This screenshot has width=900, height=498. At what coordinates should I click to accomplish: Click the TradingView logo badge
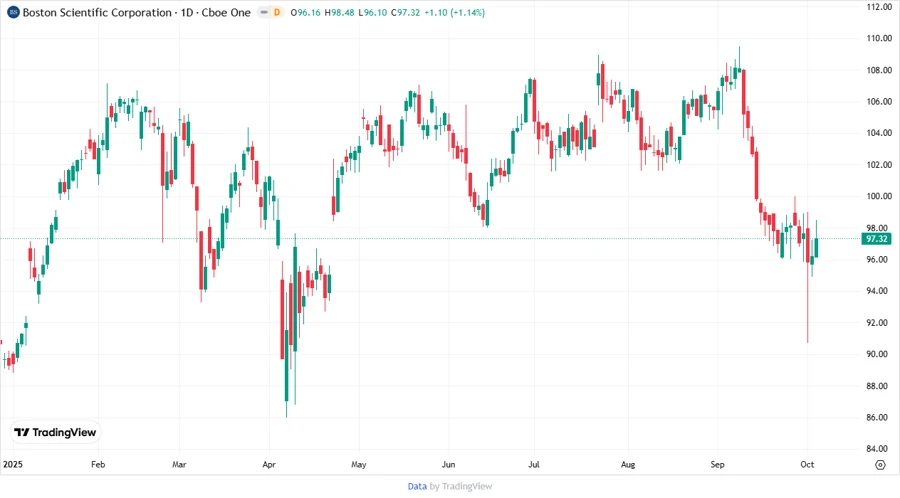(x=55, y=432)
